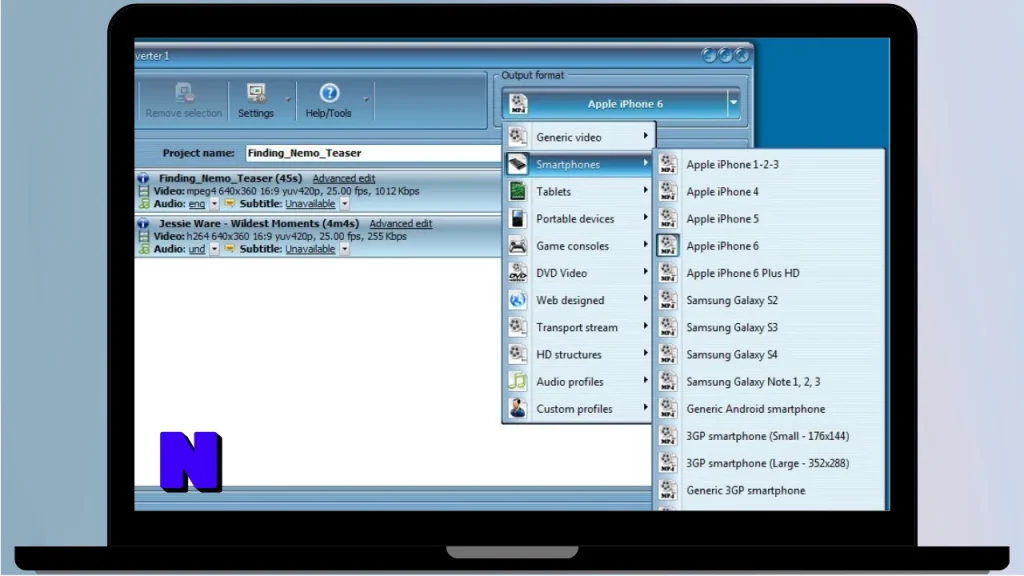Open the Game consoles menu entry
This screenshot has width=1024, height=576.
coord(578,246)
